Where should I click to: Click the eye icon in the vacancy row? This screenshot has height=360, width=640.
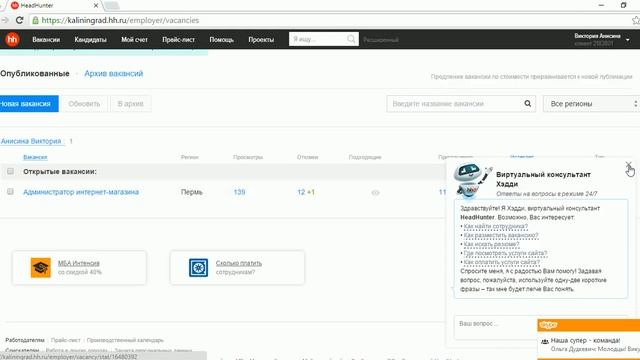tap(375, 193)
